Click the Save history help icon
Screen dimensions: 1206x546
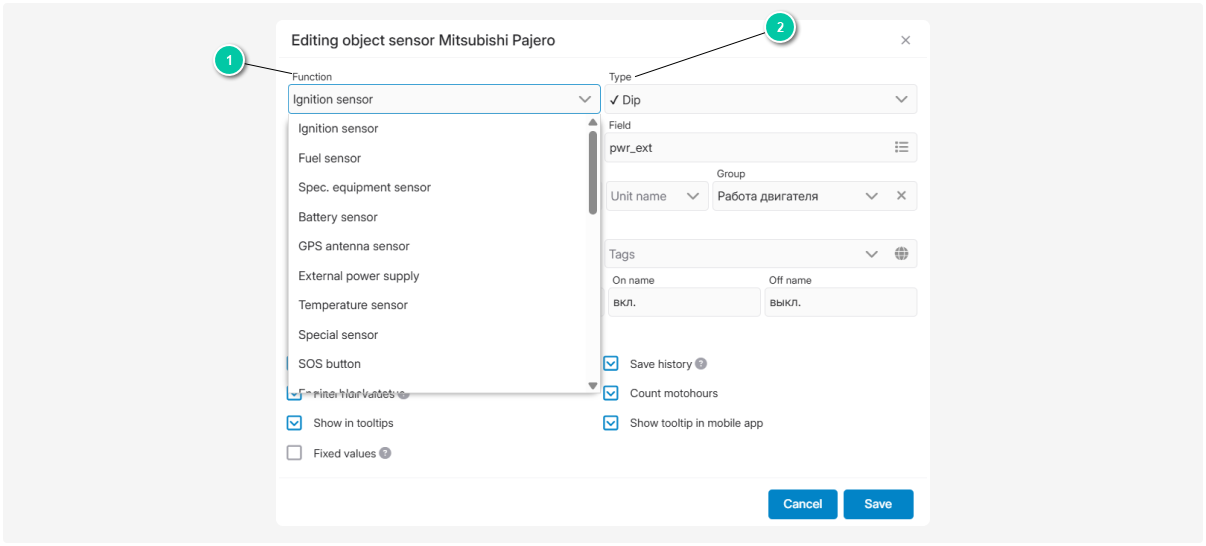[701, 364]
